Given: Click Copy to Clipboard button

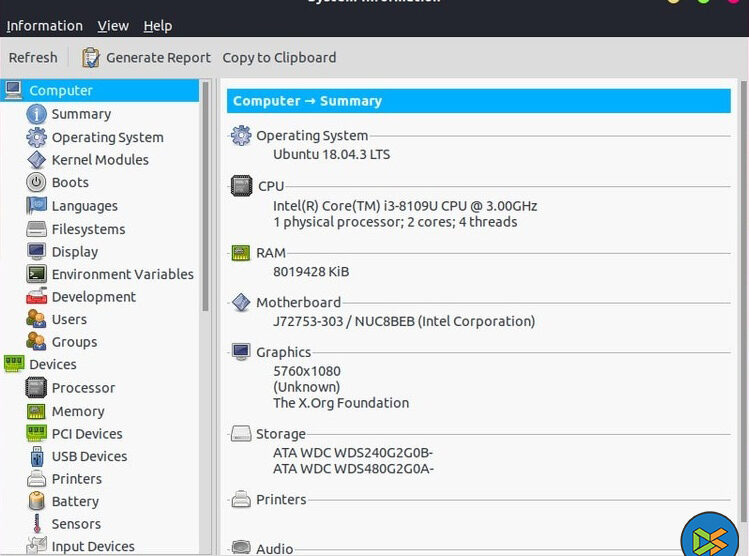Looking at the screenshot, I should click(279, 58).
